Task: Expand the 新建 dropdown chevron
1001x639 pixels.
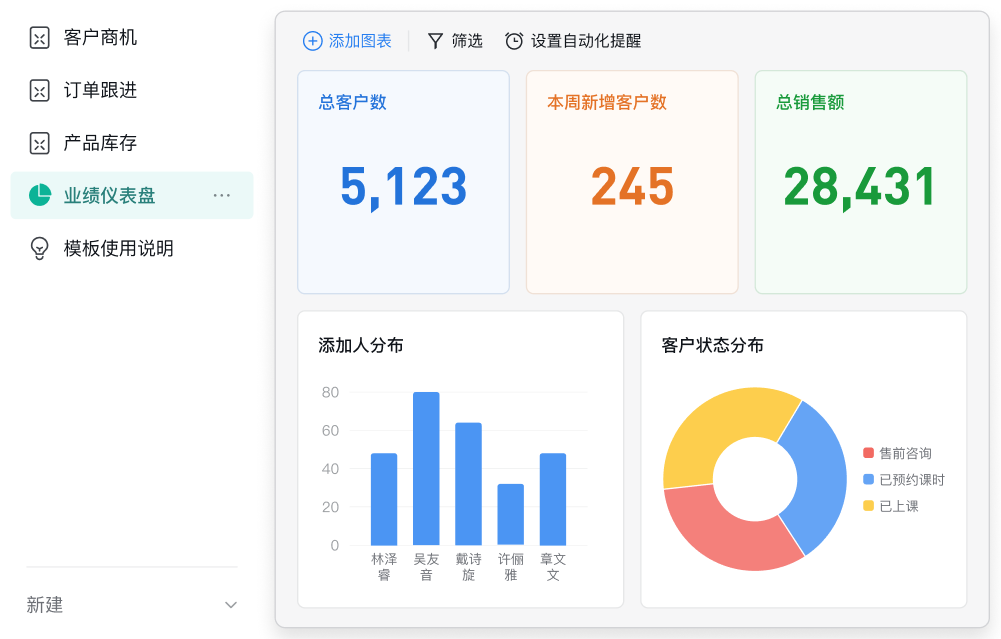Action: tap(231, 605)
